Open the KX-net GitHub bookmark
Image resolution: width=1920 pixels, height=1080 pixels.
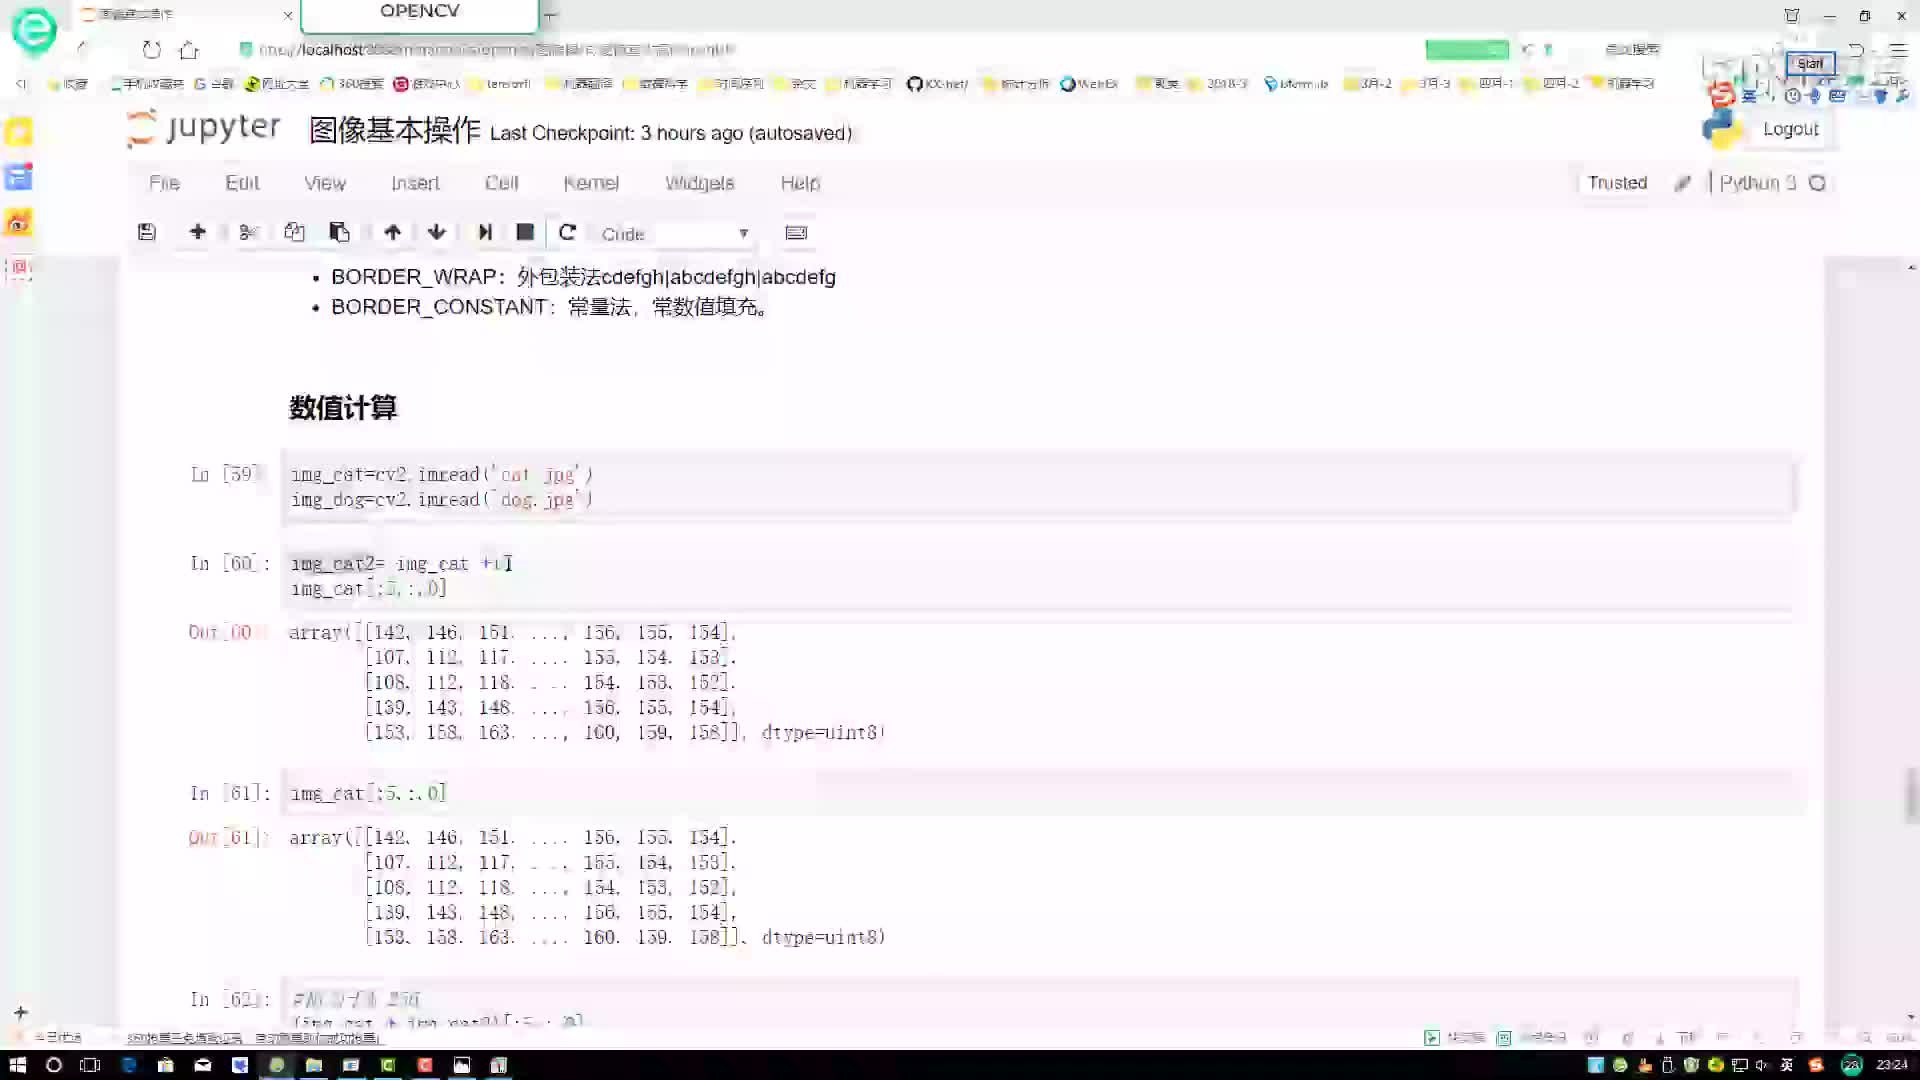pyautogui.click(x=937, y=84)
